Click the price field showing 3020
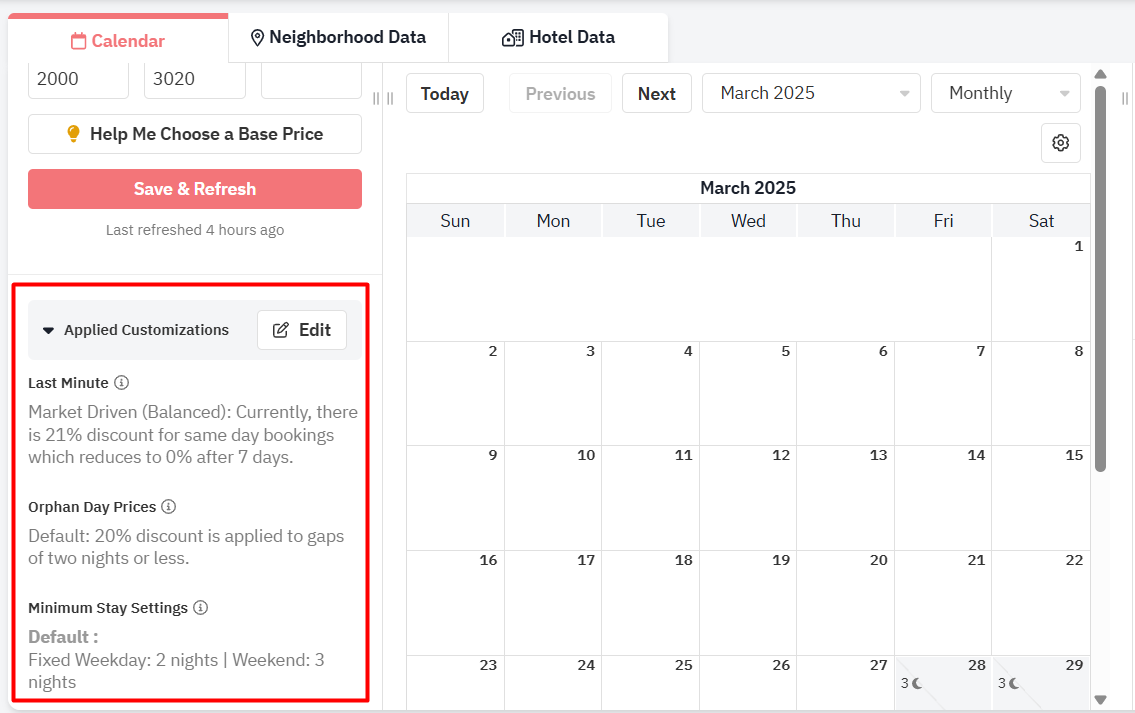 pos(194,80)
